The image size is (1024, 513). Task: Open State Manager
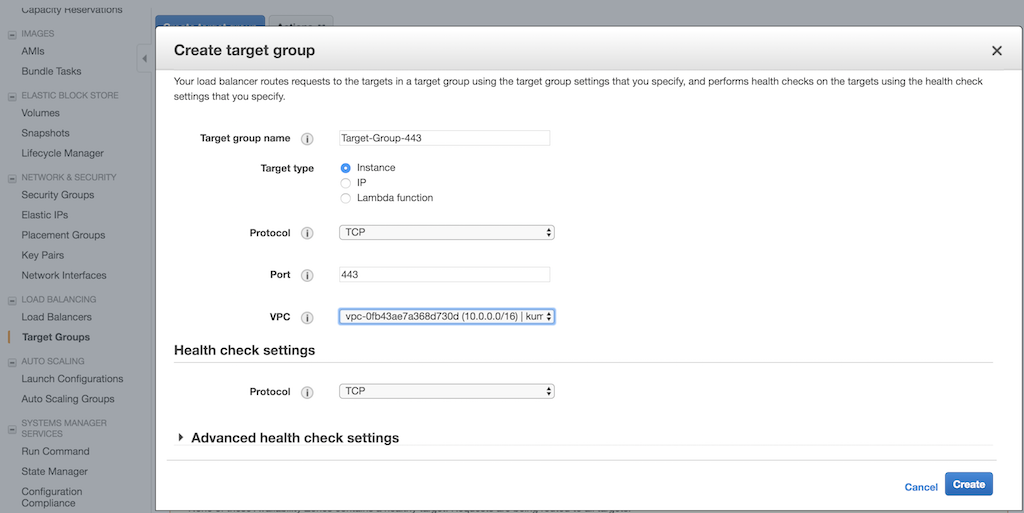[54, 471]
